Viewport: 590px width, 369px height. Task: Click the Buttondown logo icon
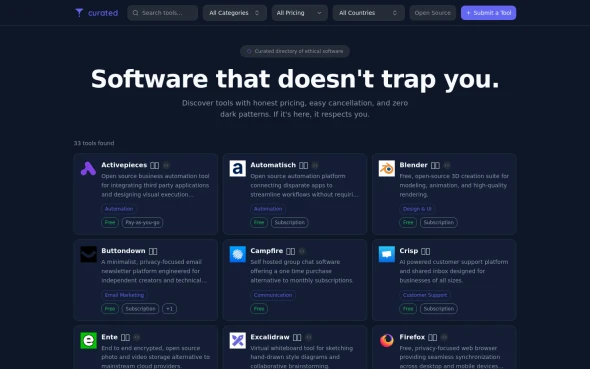tap(88, 254)
